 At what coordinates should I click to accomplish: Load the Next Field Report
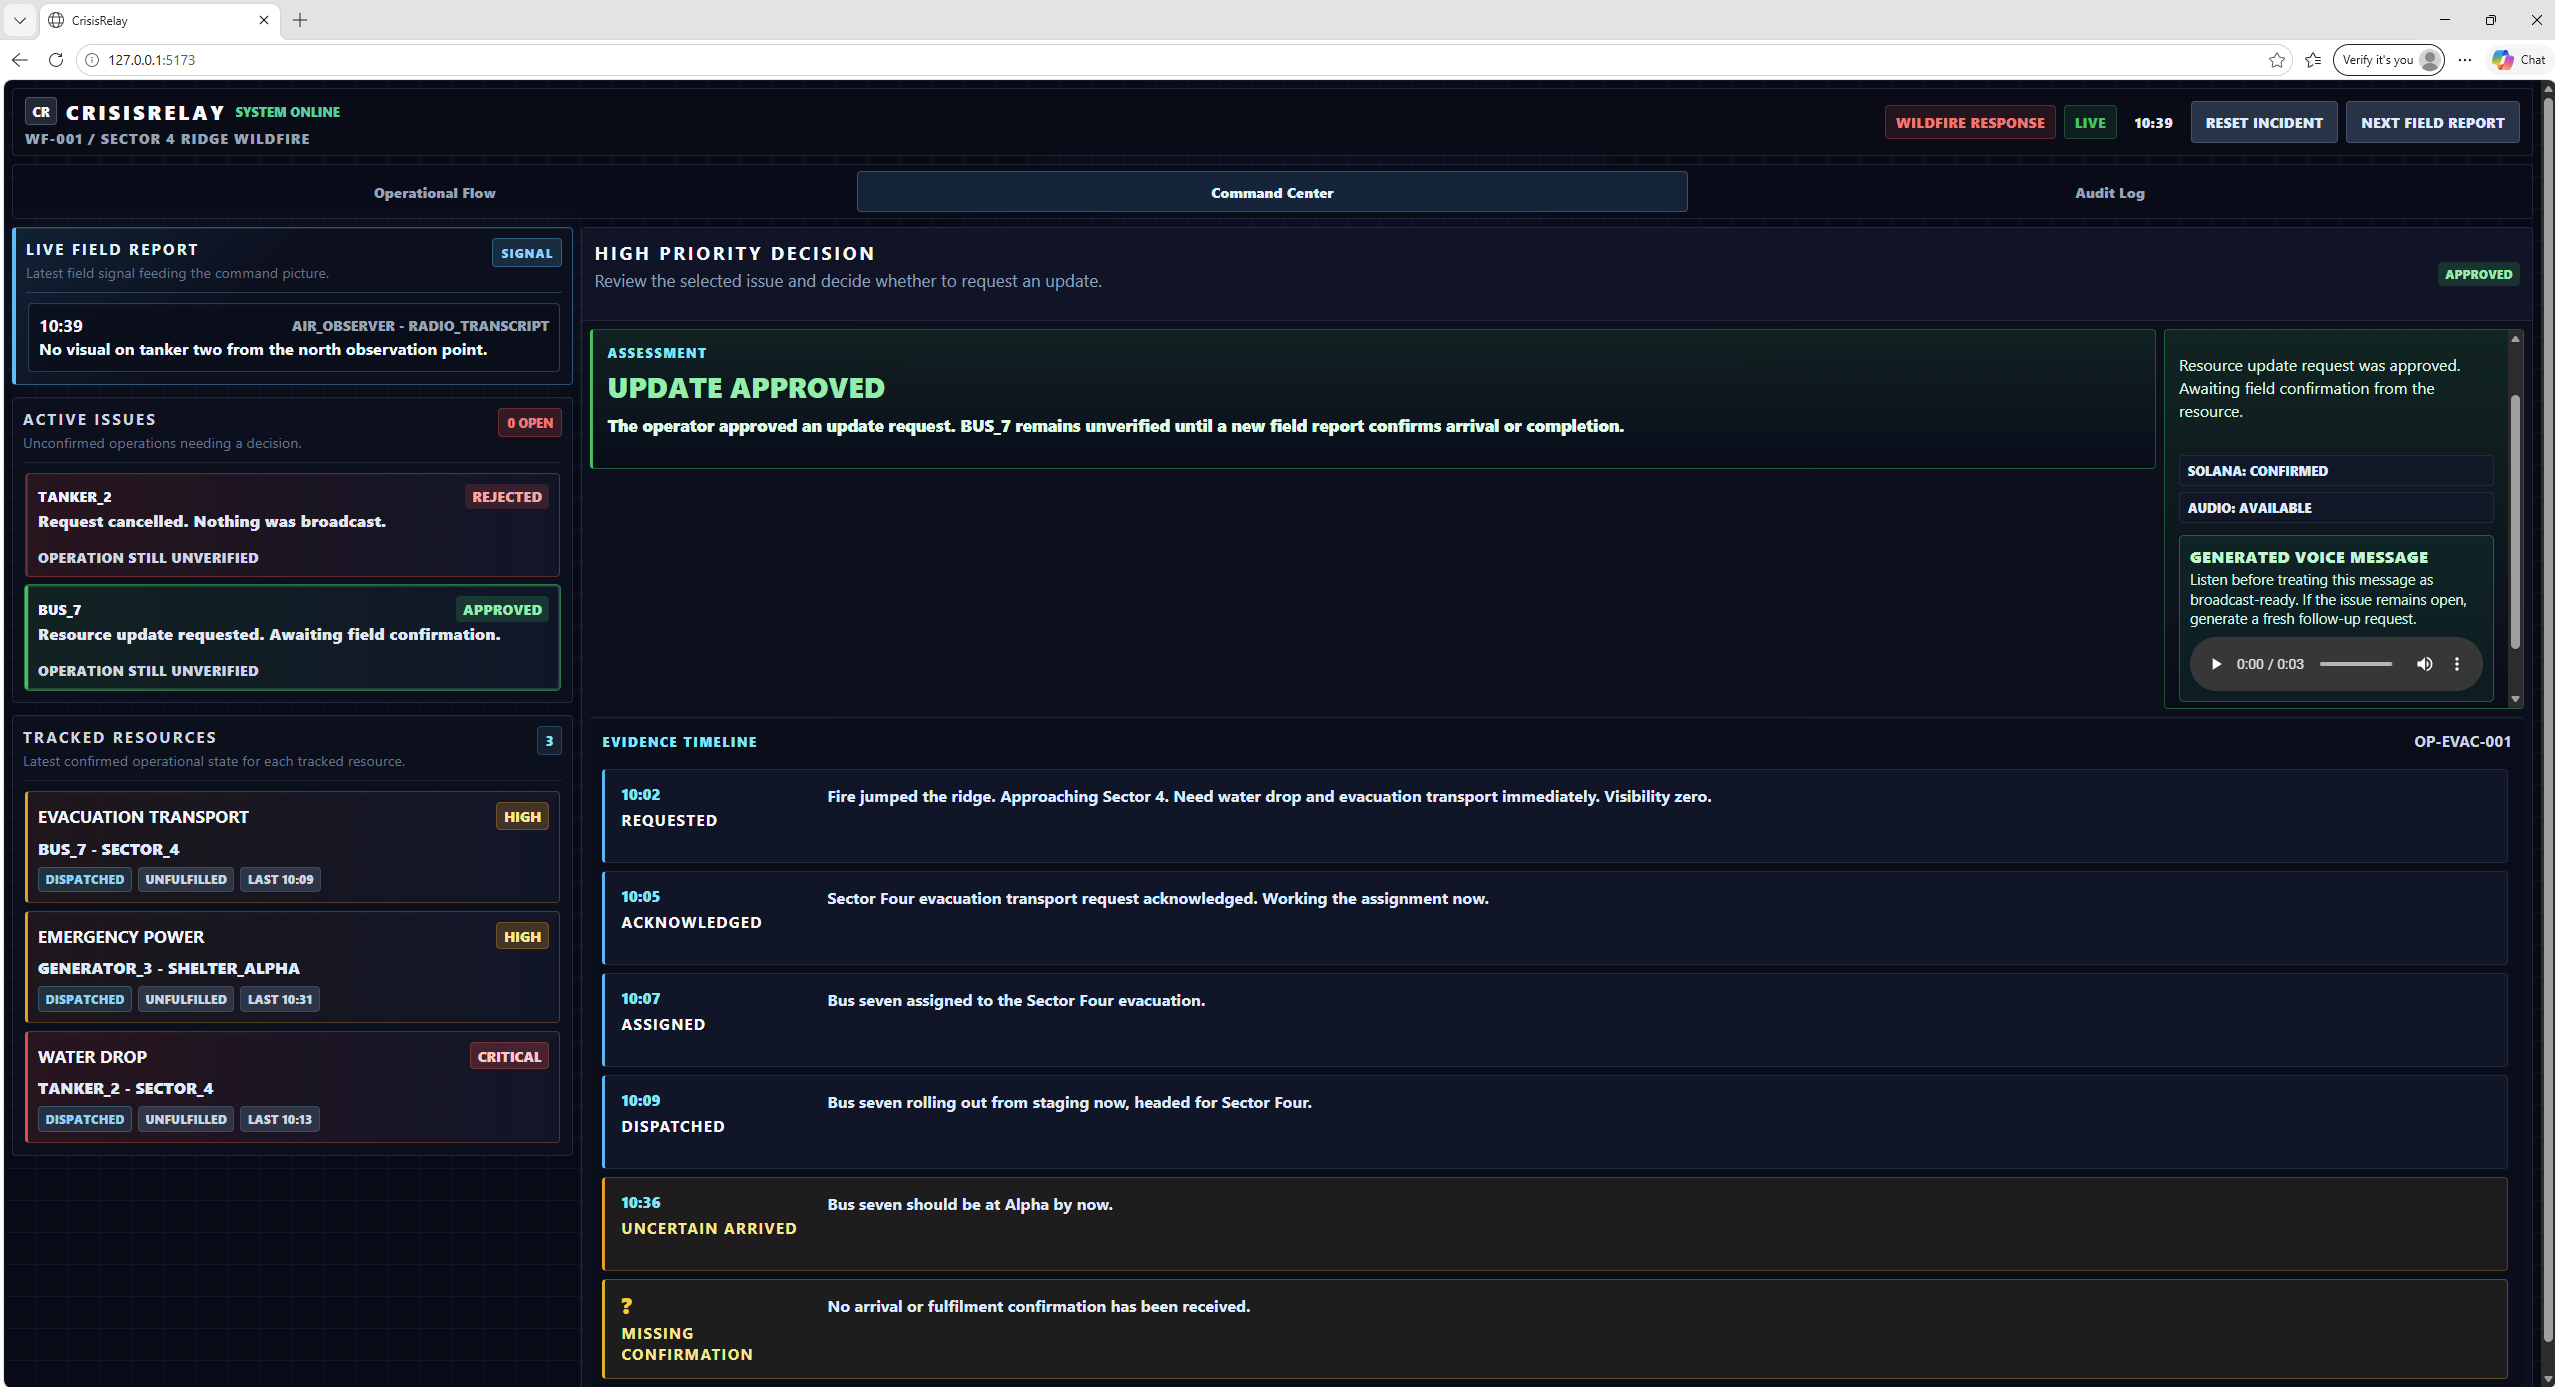2432,122
